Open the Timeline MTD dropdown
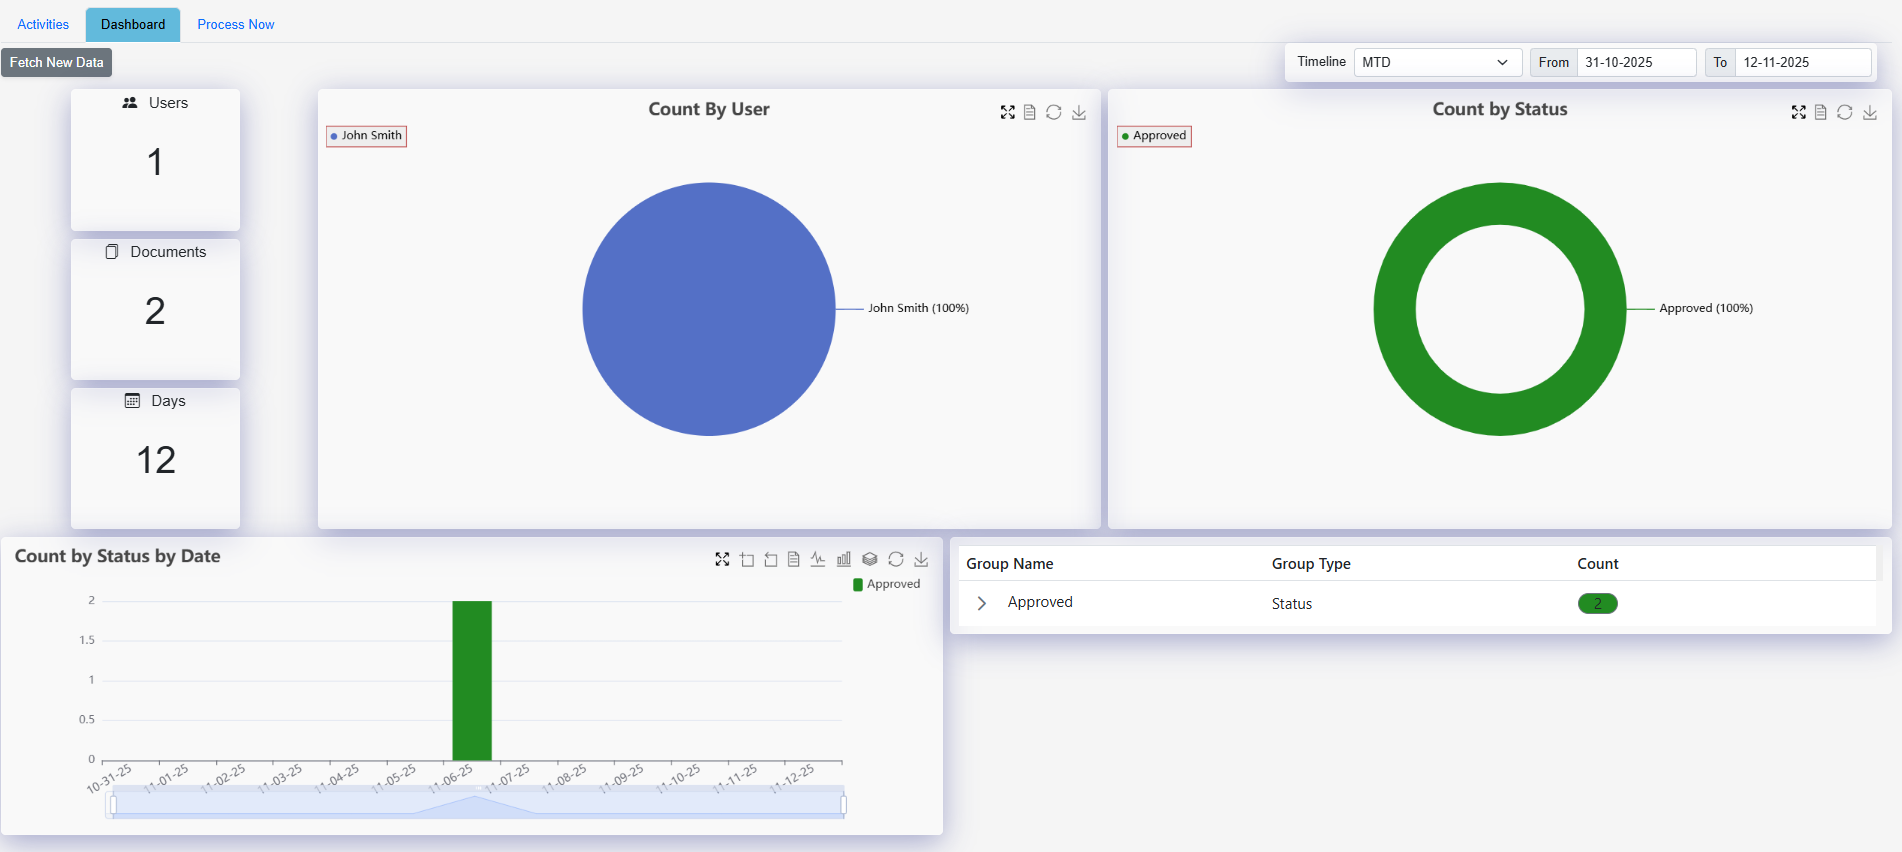Screen dimensions: 1902x852 coord(1437,62)
